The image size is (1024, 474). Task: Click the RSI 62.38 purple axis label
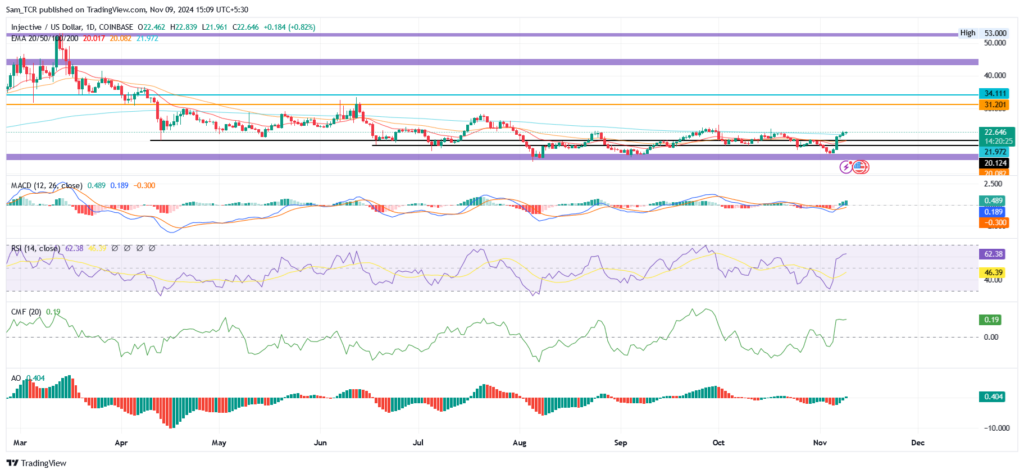(994, 253)
